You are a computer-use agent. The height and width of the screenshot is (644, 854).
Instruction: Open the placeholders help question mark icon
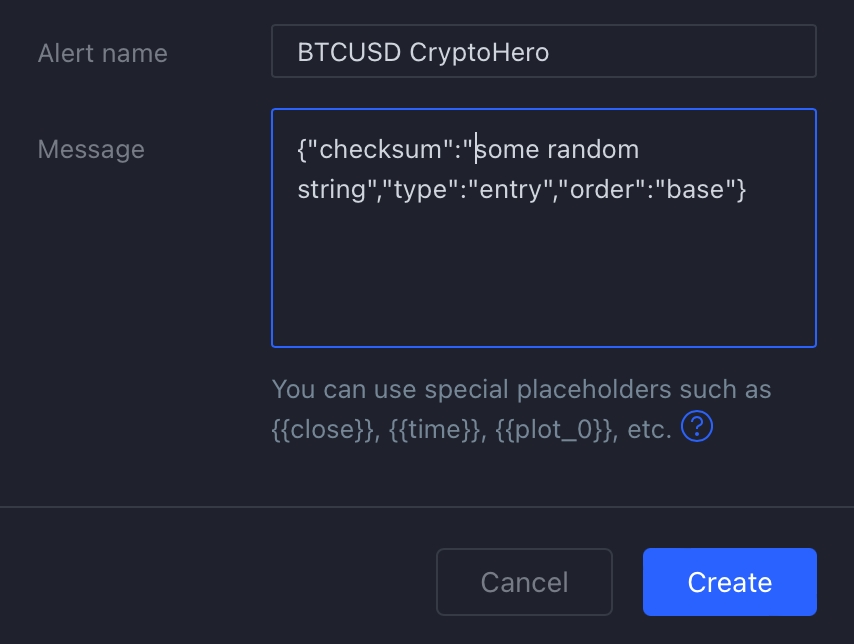(697, 427)
